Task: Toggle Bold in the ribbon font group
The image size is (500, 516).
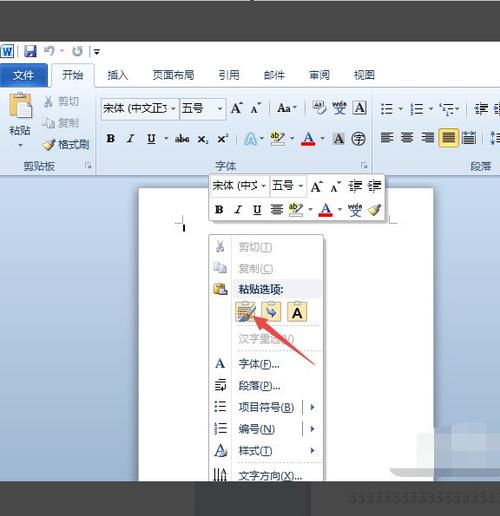Action: pos(111,138)
